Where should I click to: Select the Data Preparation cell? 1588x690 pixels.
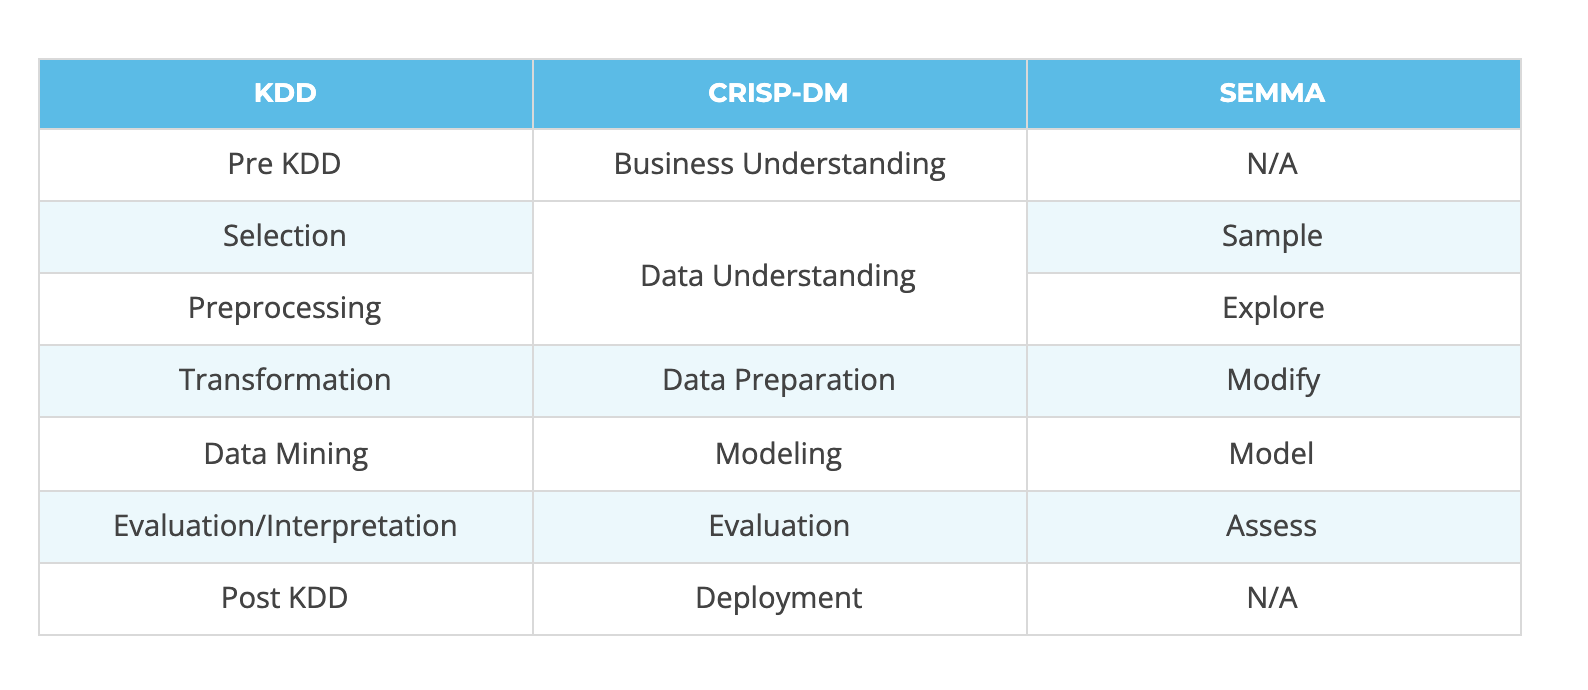[x=779, y=380]
